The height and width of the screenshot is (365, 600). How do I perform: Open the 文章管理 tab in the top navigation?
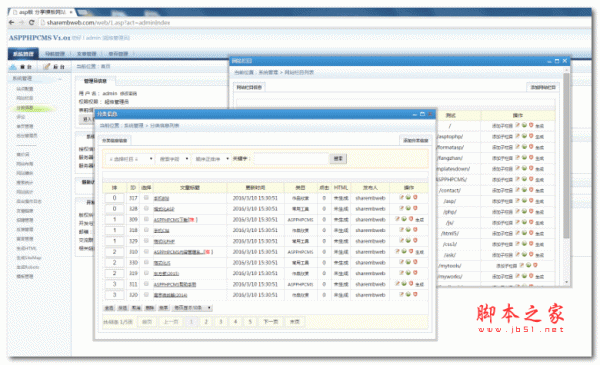pyautogui.click(x=86, y=54)
